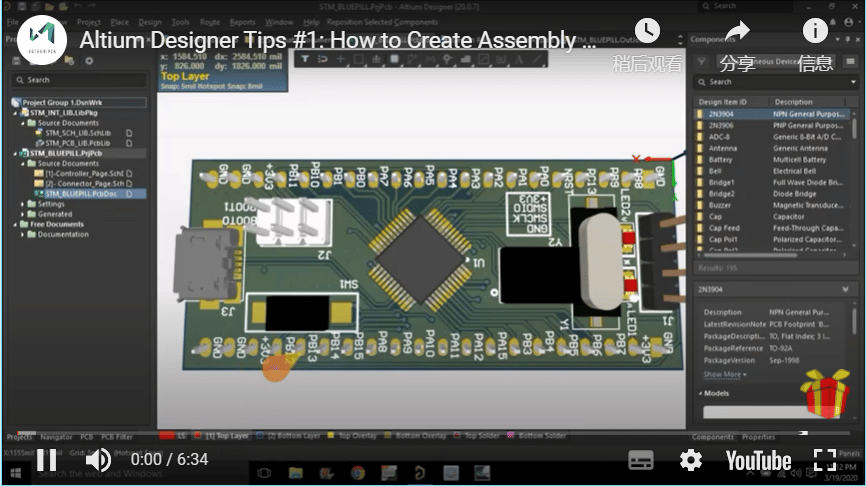
Task: Select the Battery component row
Action: pyautogui.click(x=772, y=160)
